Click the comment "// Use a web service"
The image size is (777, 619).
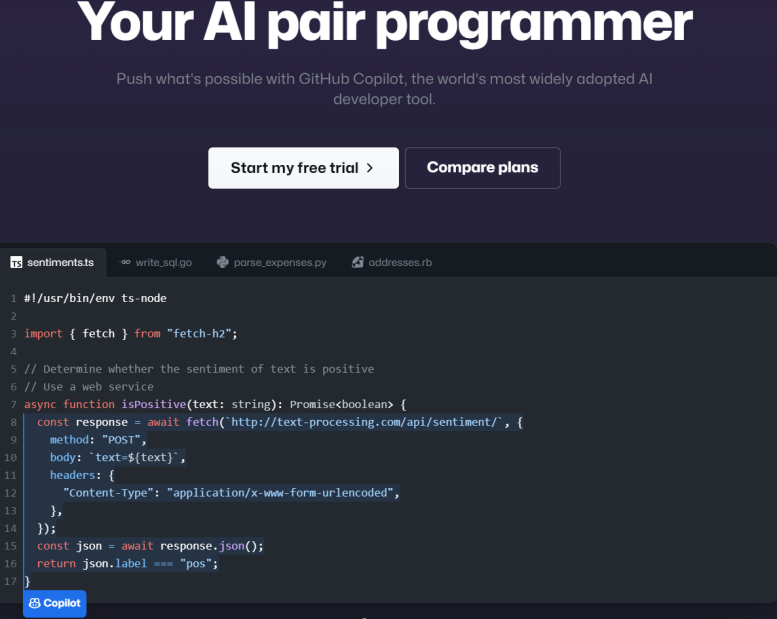point(89,387)
